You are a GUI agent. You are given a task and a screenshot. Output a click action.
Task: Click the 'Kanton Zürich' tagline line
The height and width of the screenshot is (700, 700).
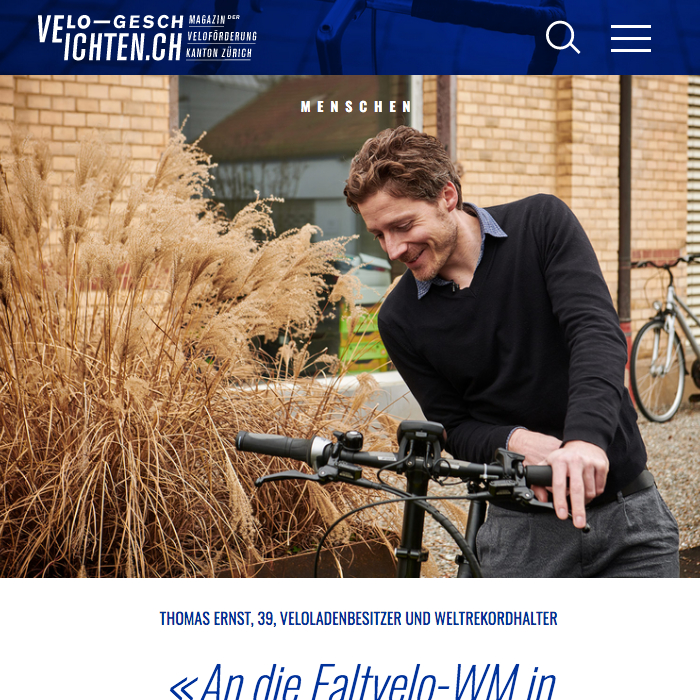219,53
